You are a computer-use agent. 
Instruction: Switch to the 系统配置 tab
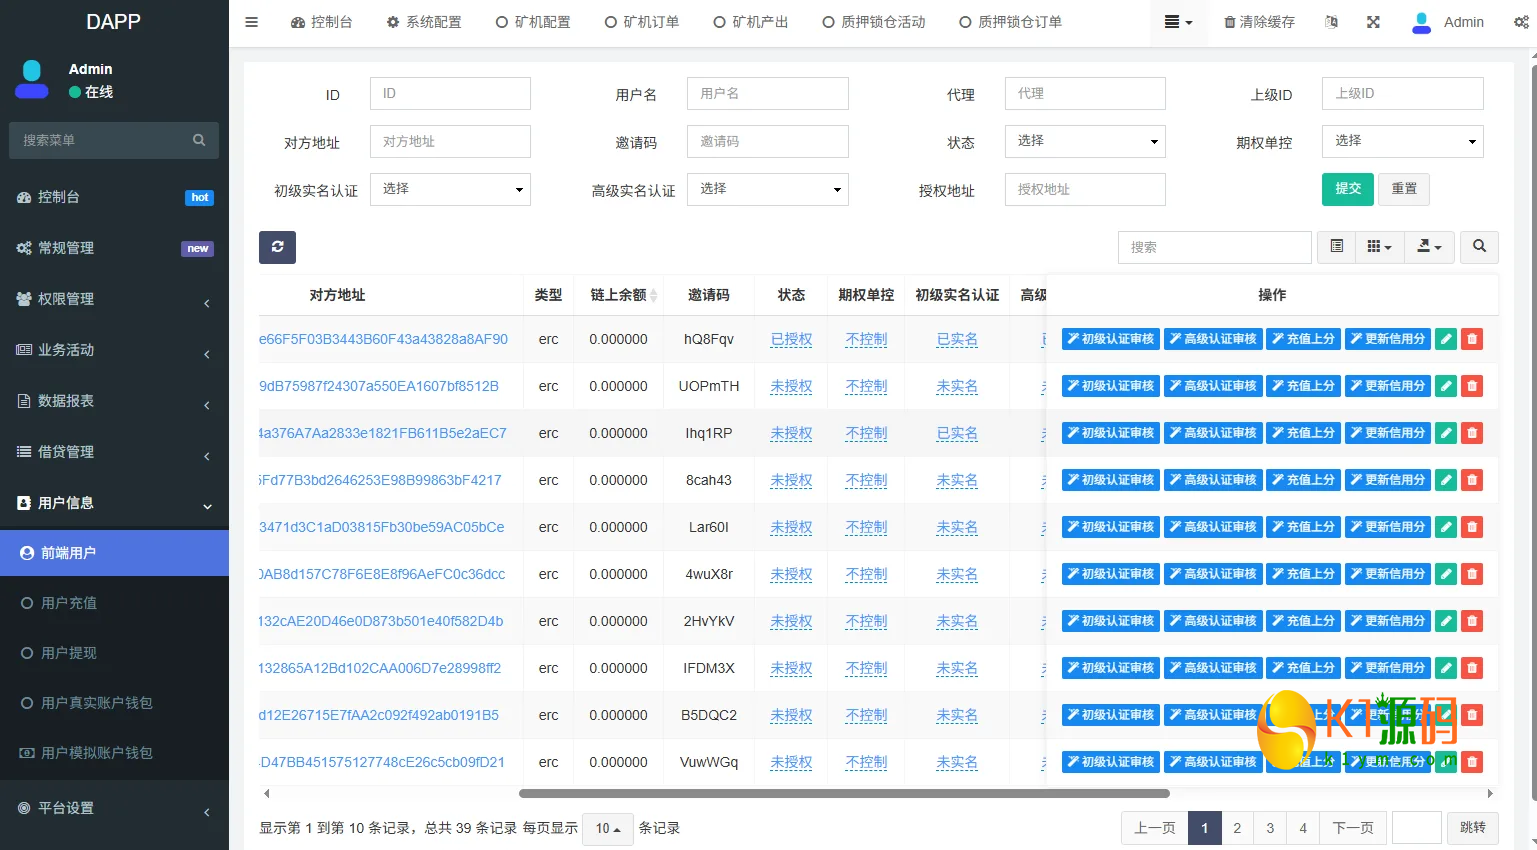pos(424,22)
